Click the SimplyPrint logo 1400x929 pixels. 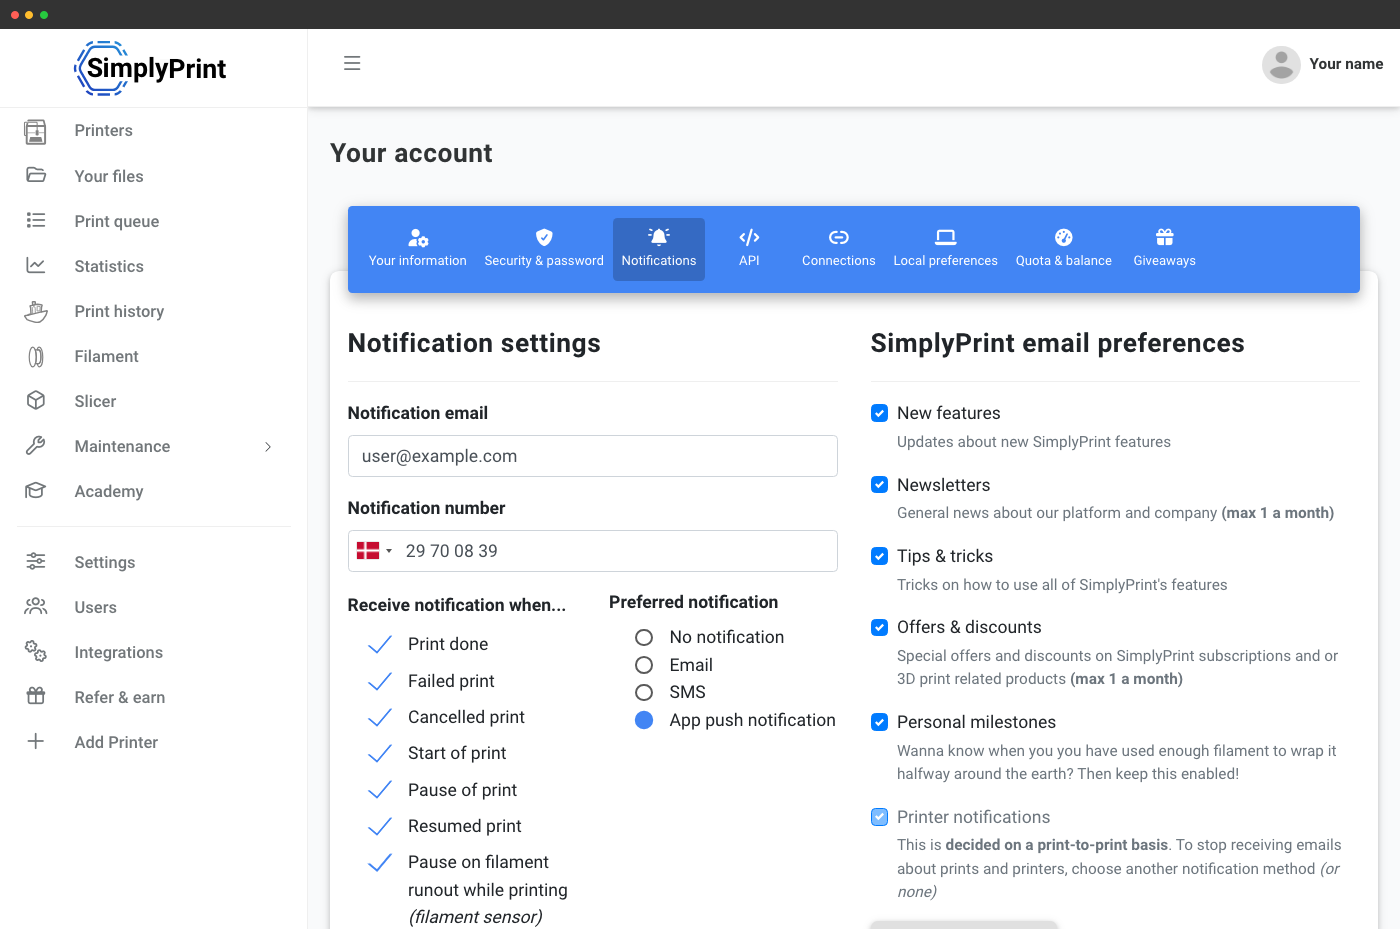150,68
